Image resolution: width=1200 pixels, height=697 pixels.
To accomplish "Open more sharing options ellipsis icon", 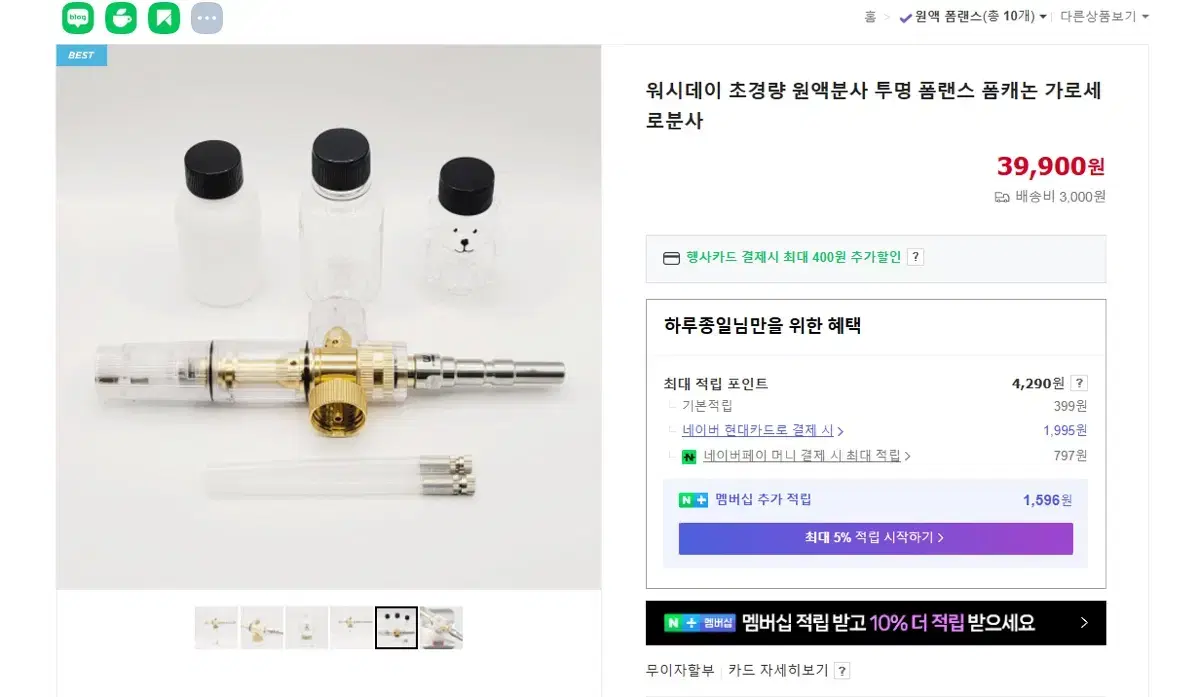I will click(x=207, y=18).
